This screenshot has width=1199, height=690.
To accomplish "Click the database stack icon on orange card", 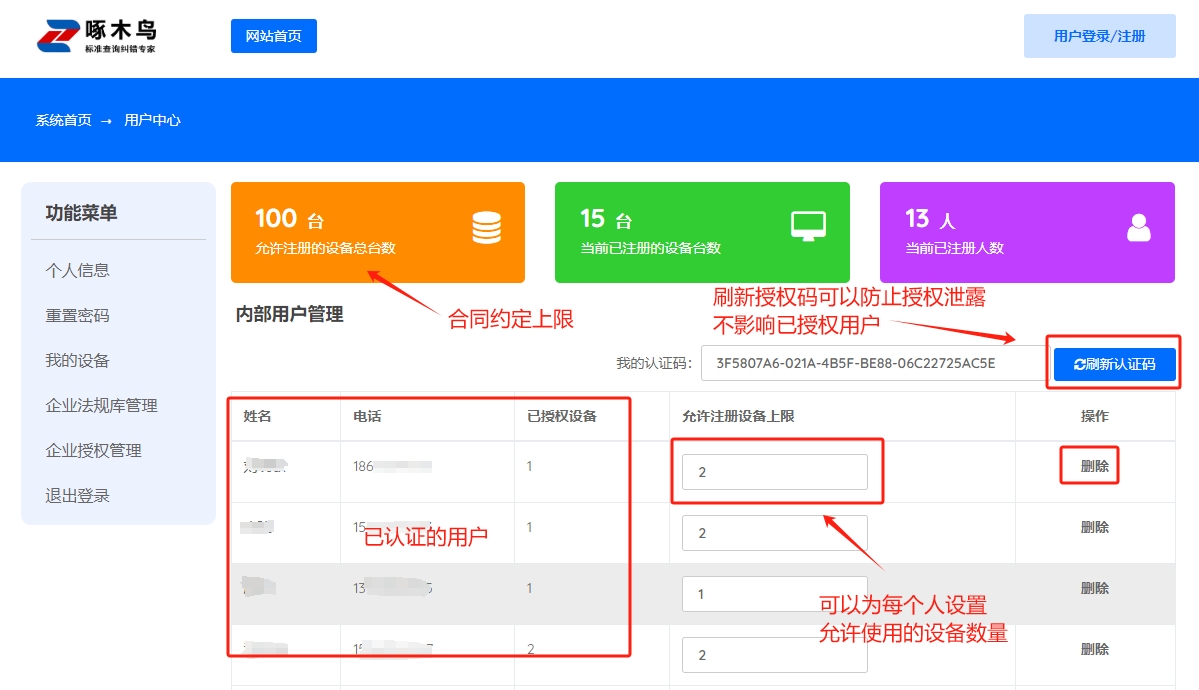I will [486, 229].
